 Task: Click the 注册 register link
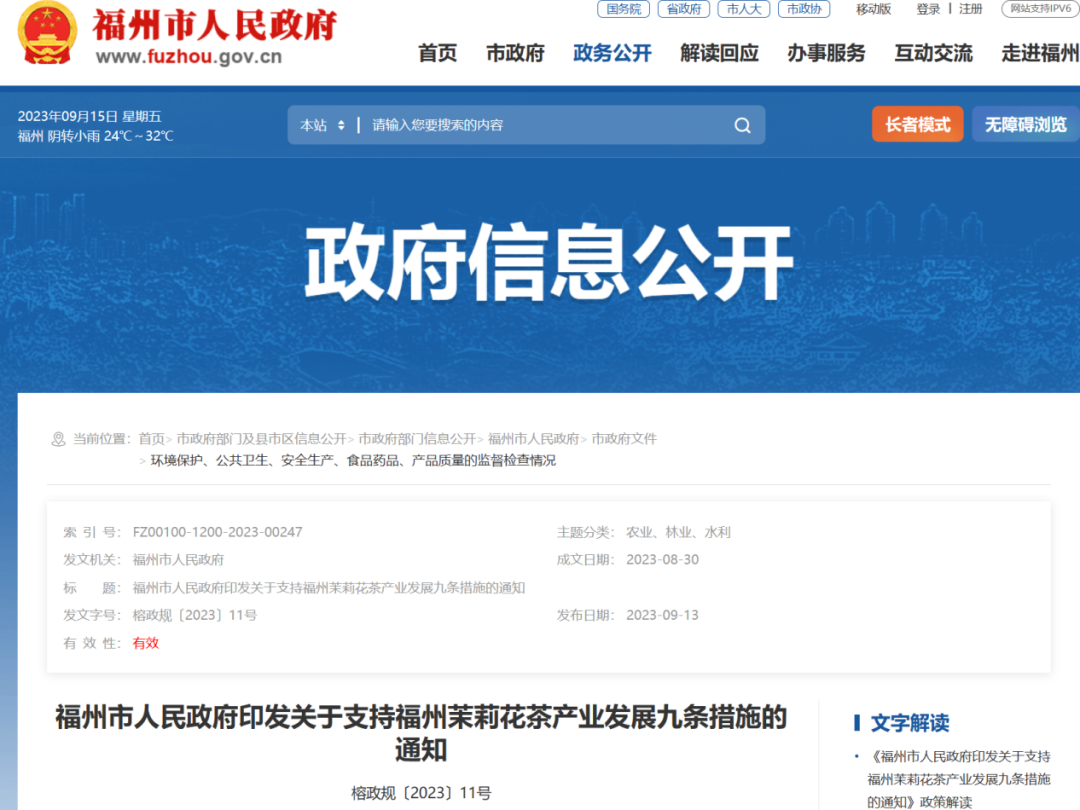pyautogui.click(x=970, y=9)
